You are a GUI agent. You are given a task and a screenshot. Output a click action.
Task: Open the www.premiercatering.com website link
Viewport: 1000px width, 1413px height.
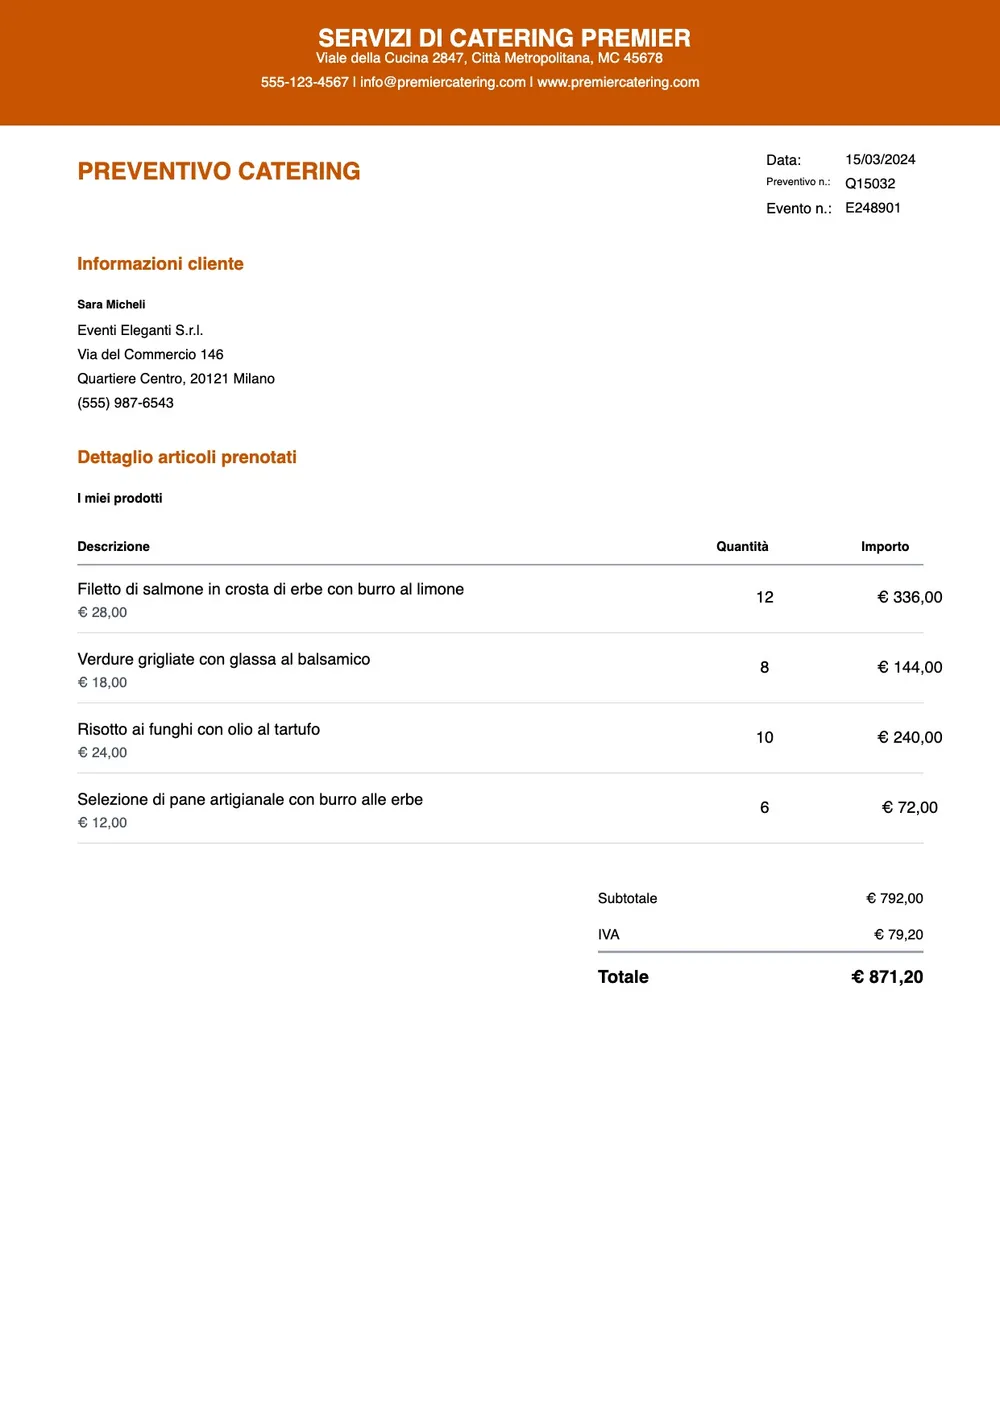tap(618, 82)
